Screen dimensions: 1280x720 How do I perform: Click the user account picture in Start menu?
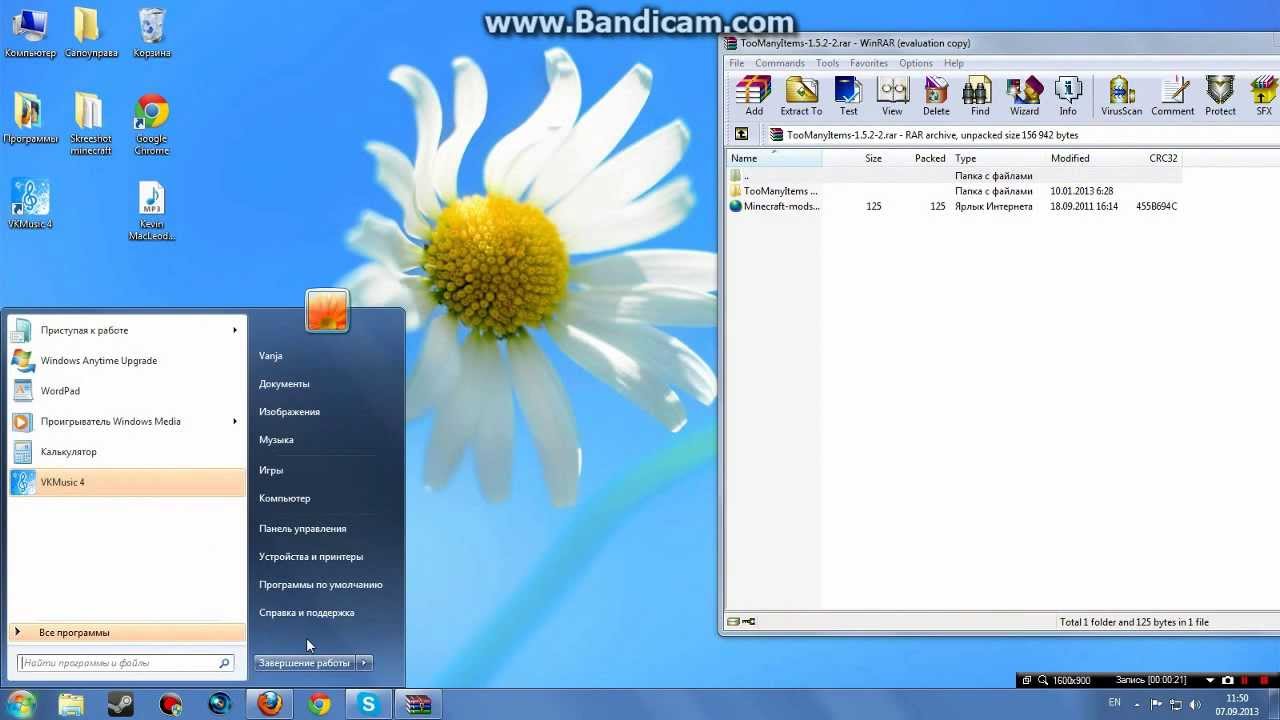tap(327, 311)
